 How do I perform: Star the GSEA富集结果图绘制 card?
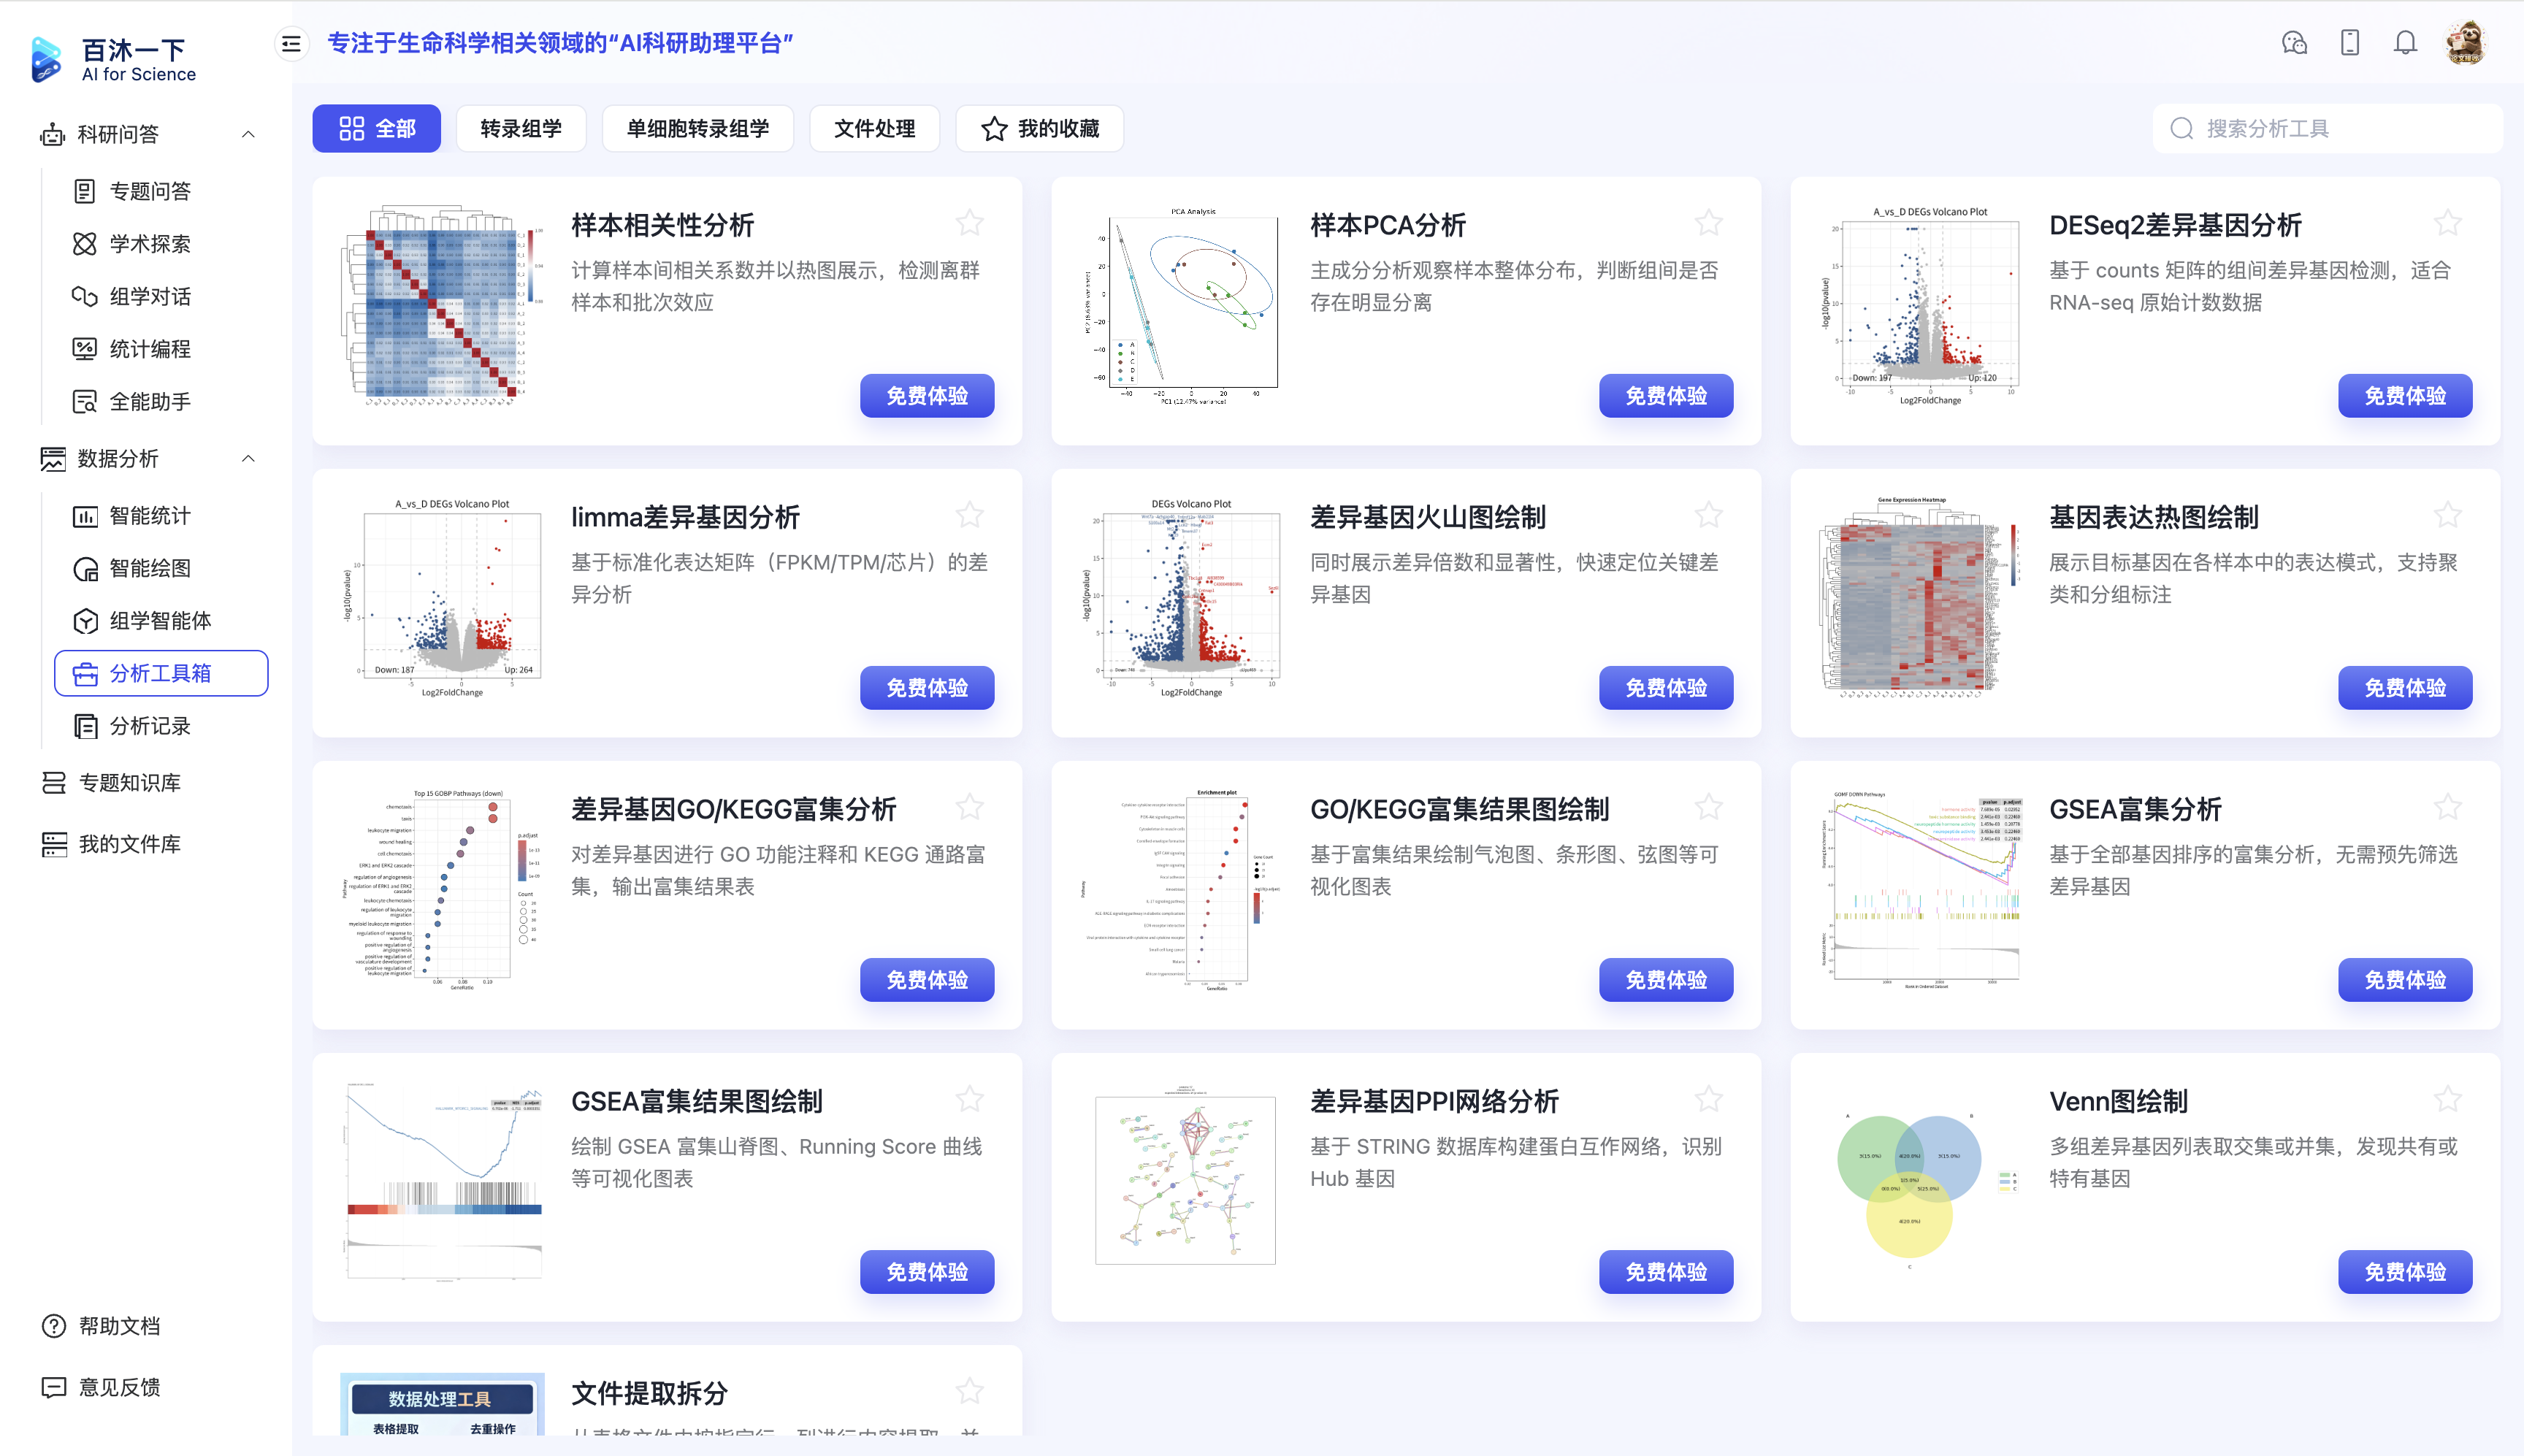[x=969, y=1099]
